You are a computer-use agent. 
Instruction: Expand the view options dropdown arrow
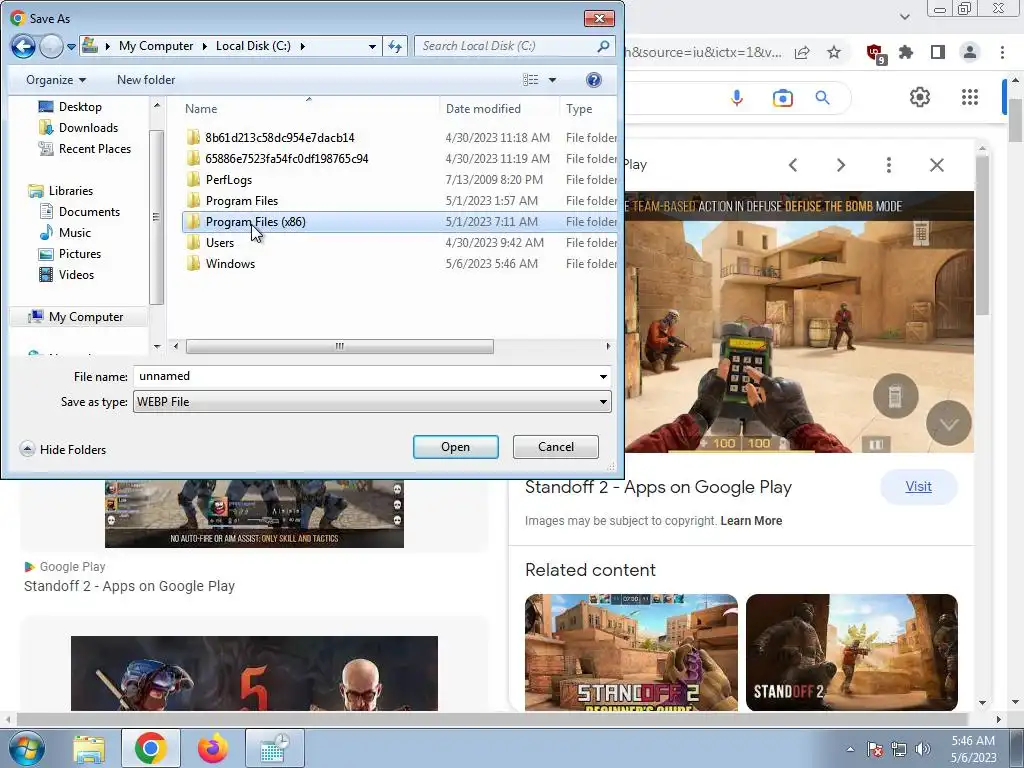click(552, 80)
